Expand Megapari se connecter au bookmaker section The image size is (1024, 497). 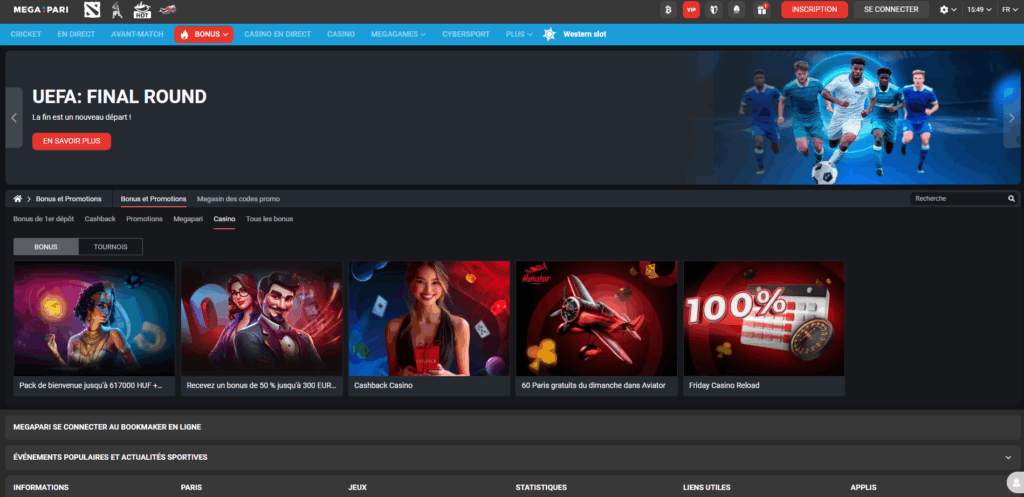(x=513, y=427)
